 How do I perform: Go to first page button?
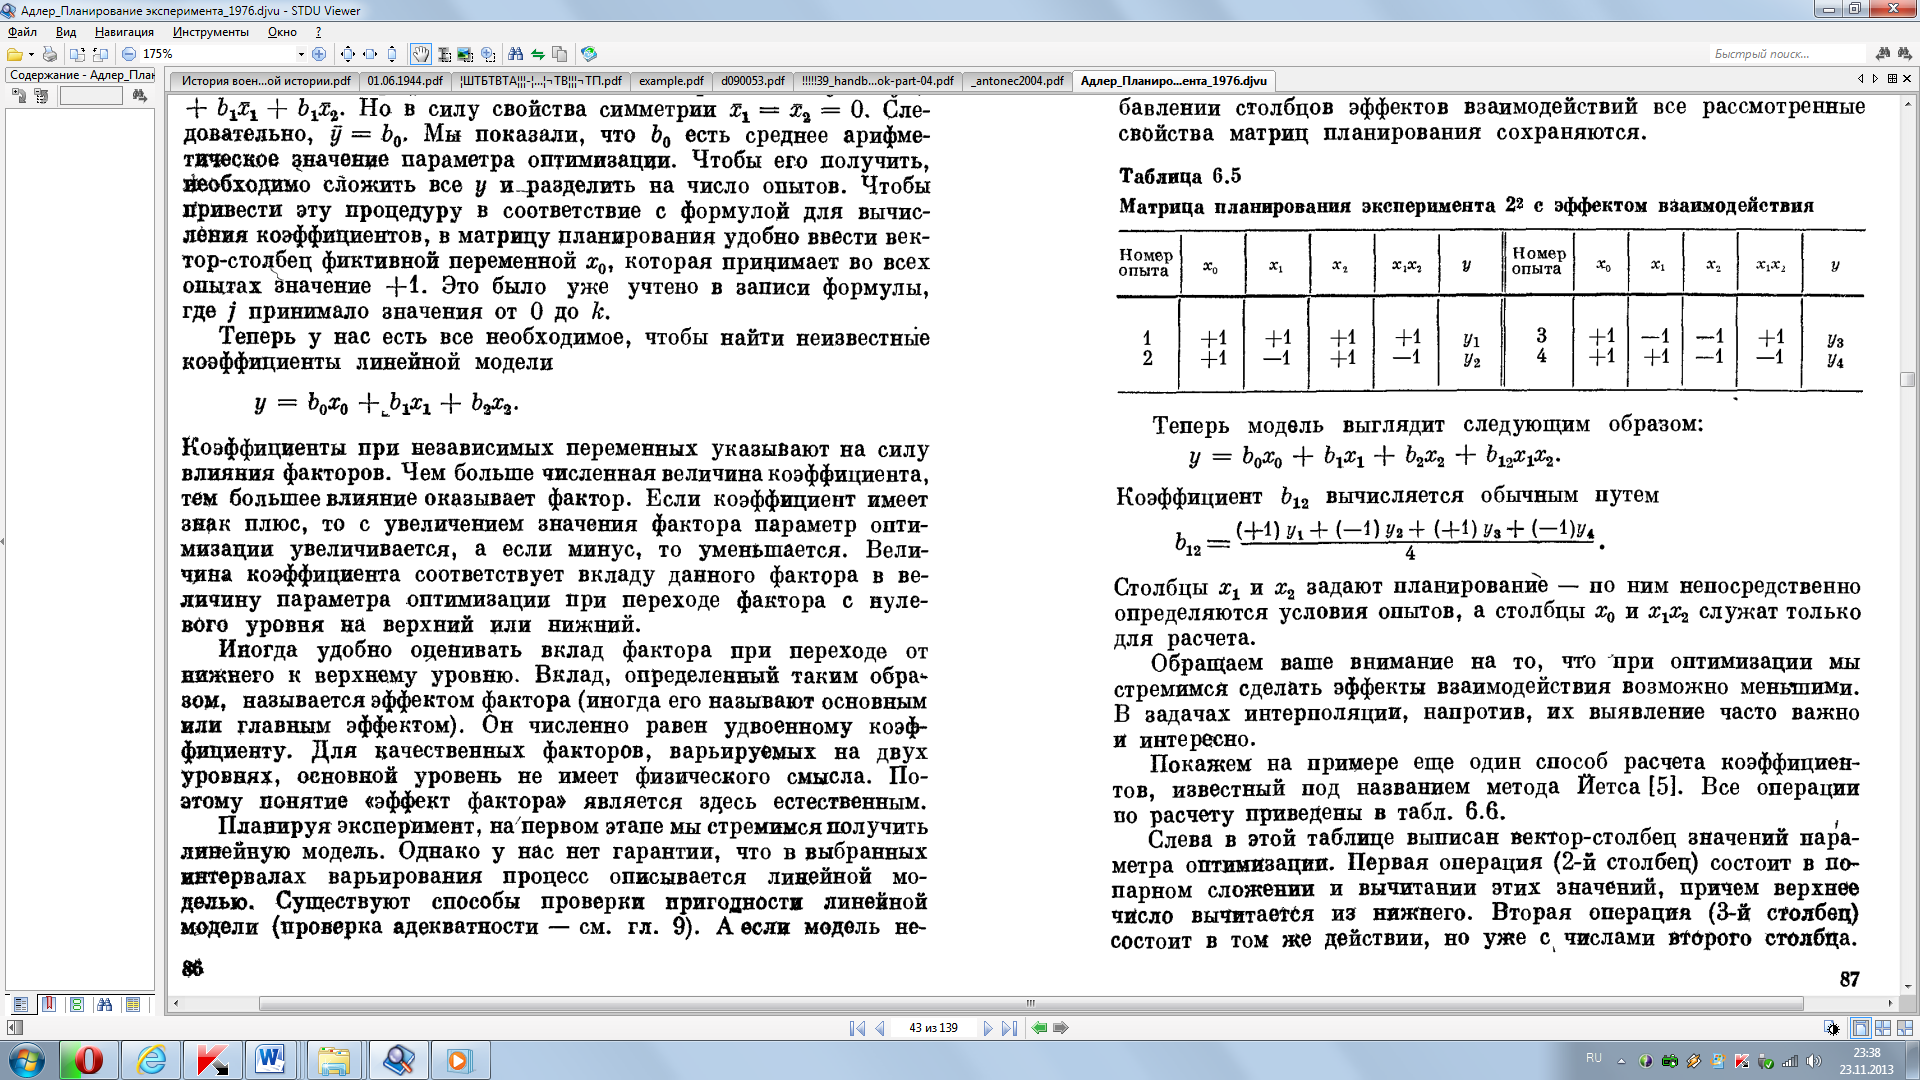[x=857, y=1028]
